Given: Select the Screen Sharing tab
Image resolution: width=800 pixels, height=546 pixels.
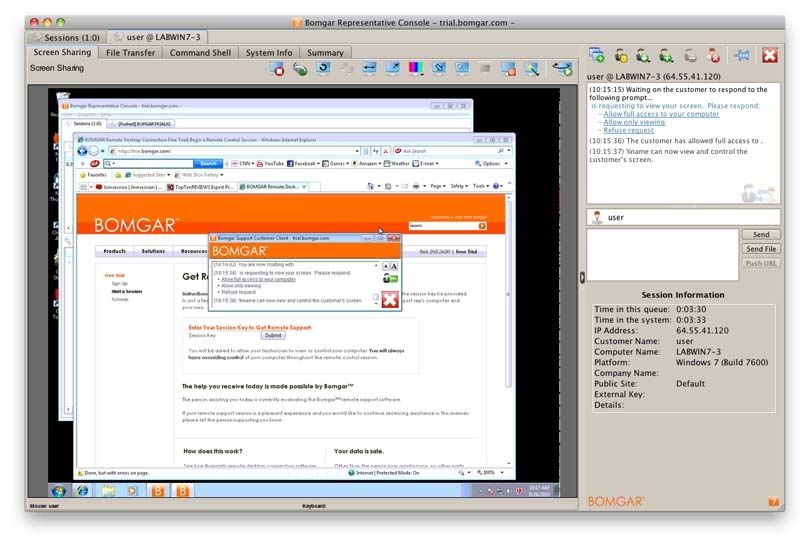Looking at the screenshot, I should [62, 52].
